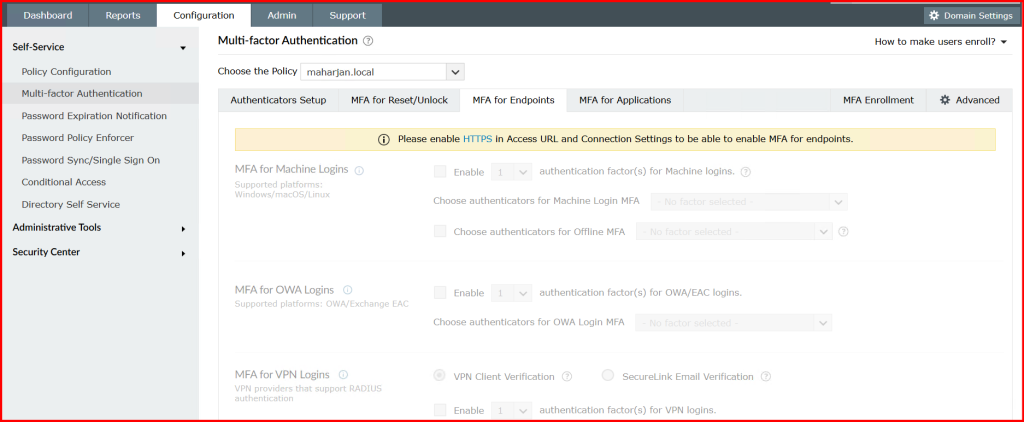Click help icon after Machine logins factor text
This screenshot has width=1024, height=422.
746,172
